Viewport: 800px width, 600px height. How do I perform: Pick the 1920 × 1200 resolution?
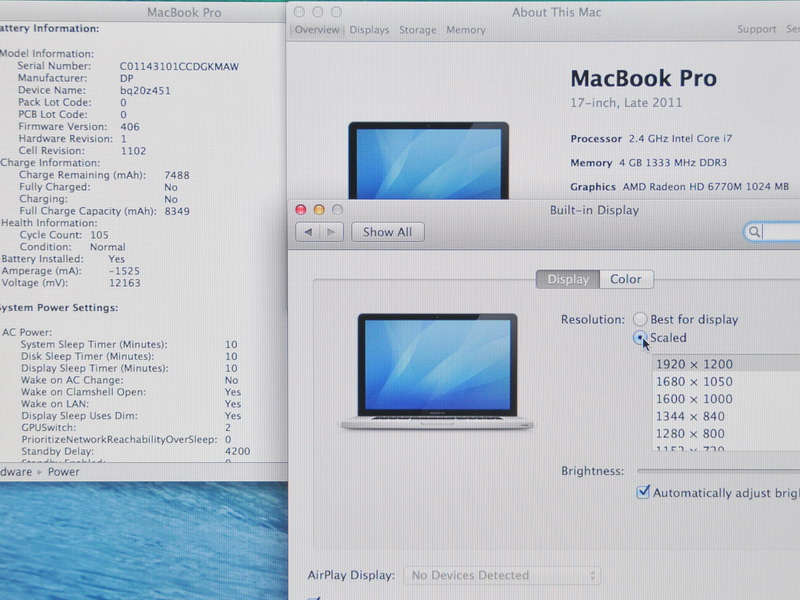tap(726, 364)
